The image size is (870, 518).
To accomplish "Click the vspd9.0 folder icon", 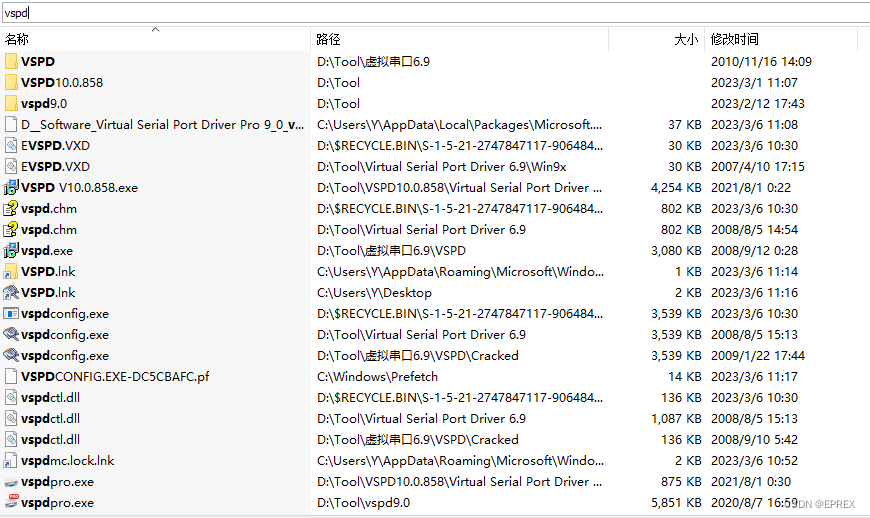I will pyautogui.click(x=11, y=104).
